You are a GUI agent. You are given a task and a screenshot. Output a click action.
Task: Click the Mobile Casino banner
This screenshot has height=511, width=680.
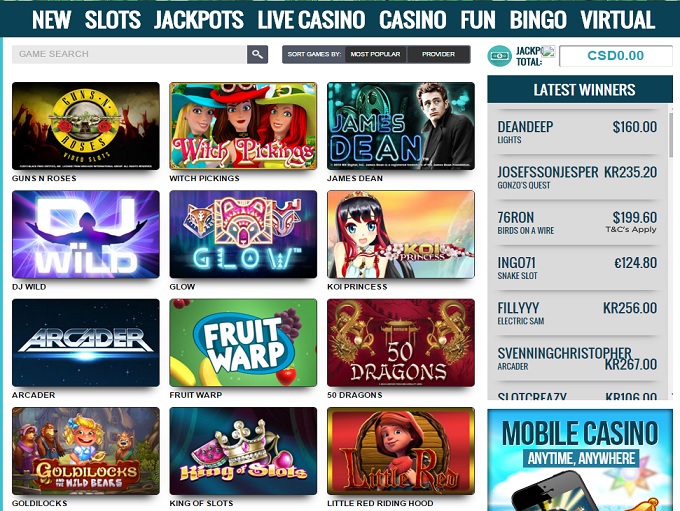pos(580,460)
